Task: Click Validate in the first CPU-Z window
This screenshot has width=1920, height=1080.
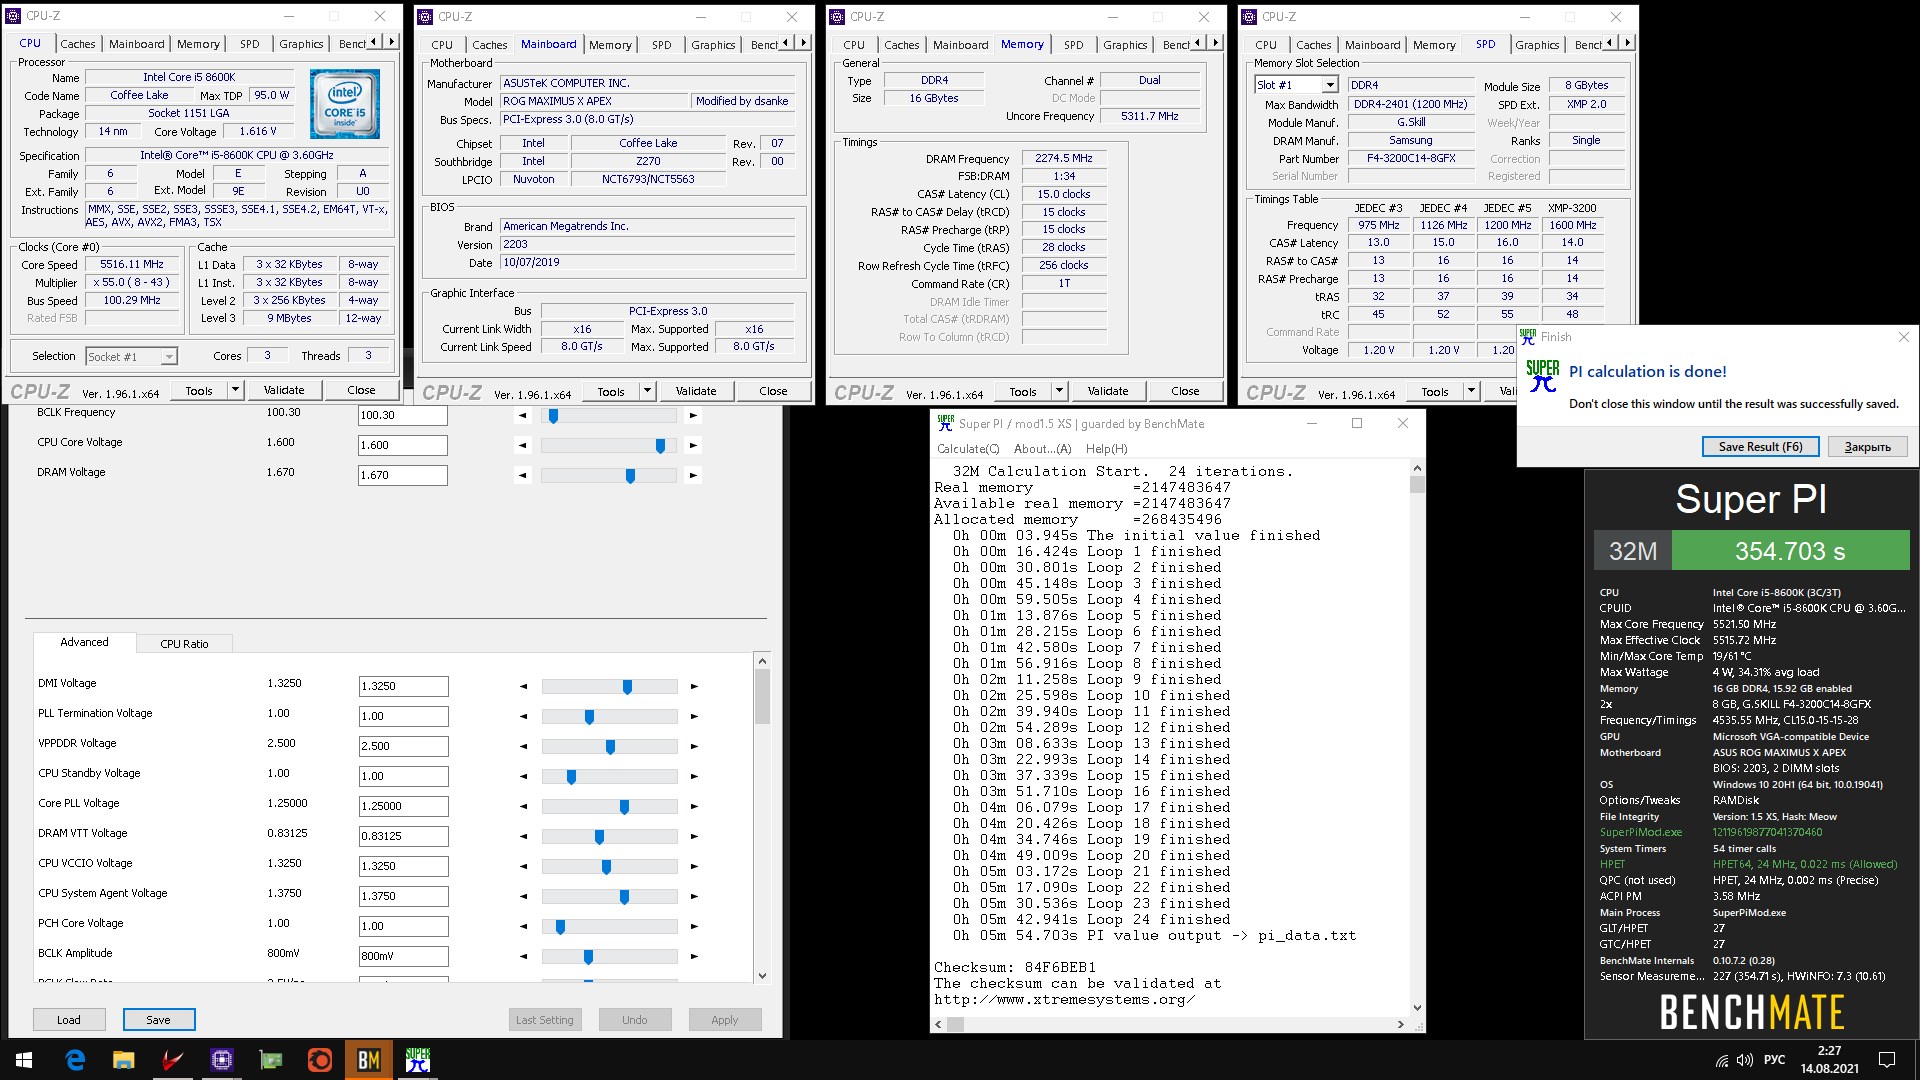Action: point(284,390)
